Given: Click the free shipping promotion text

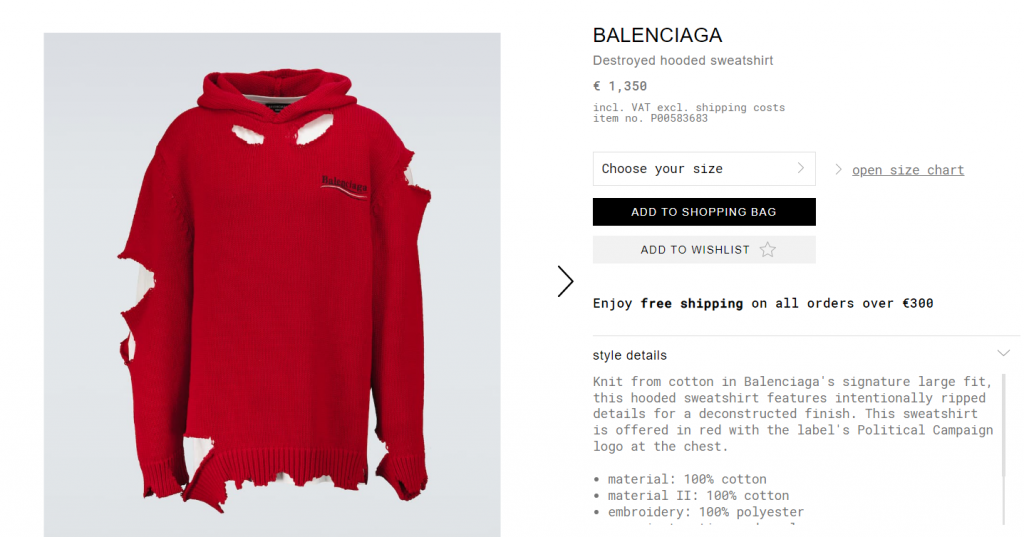Looking at the screenshot, I should (763, 303).
